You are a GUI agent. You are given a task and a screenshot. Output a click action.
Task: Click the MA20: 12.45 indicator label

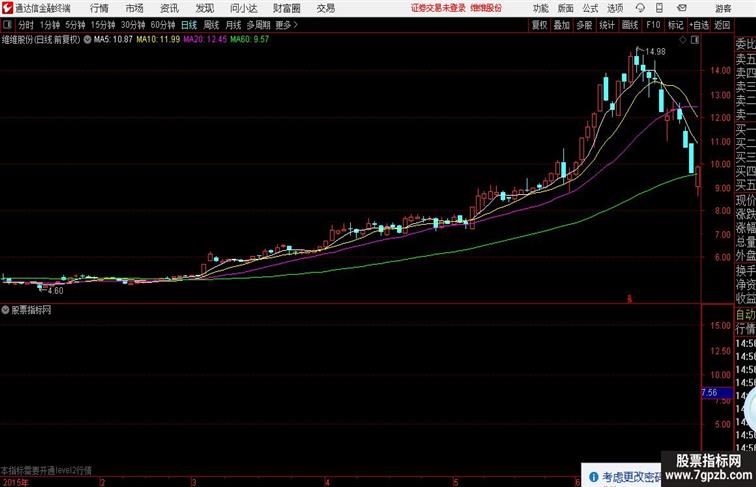tap(205, 40)
